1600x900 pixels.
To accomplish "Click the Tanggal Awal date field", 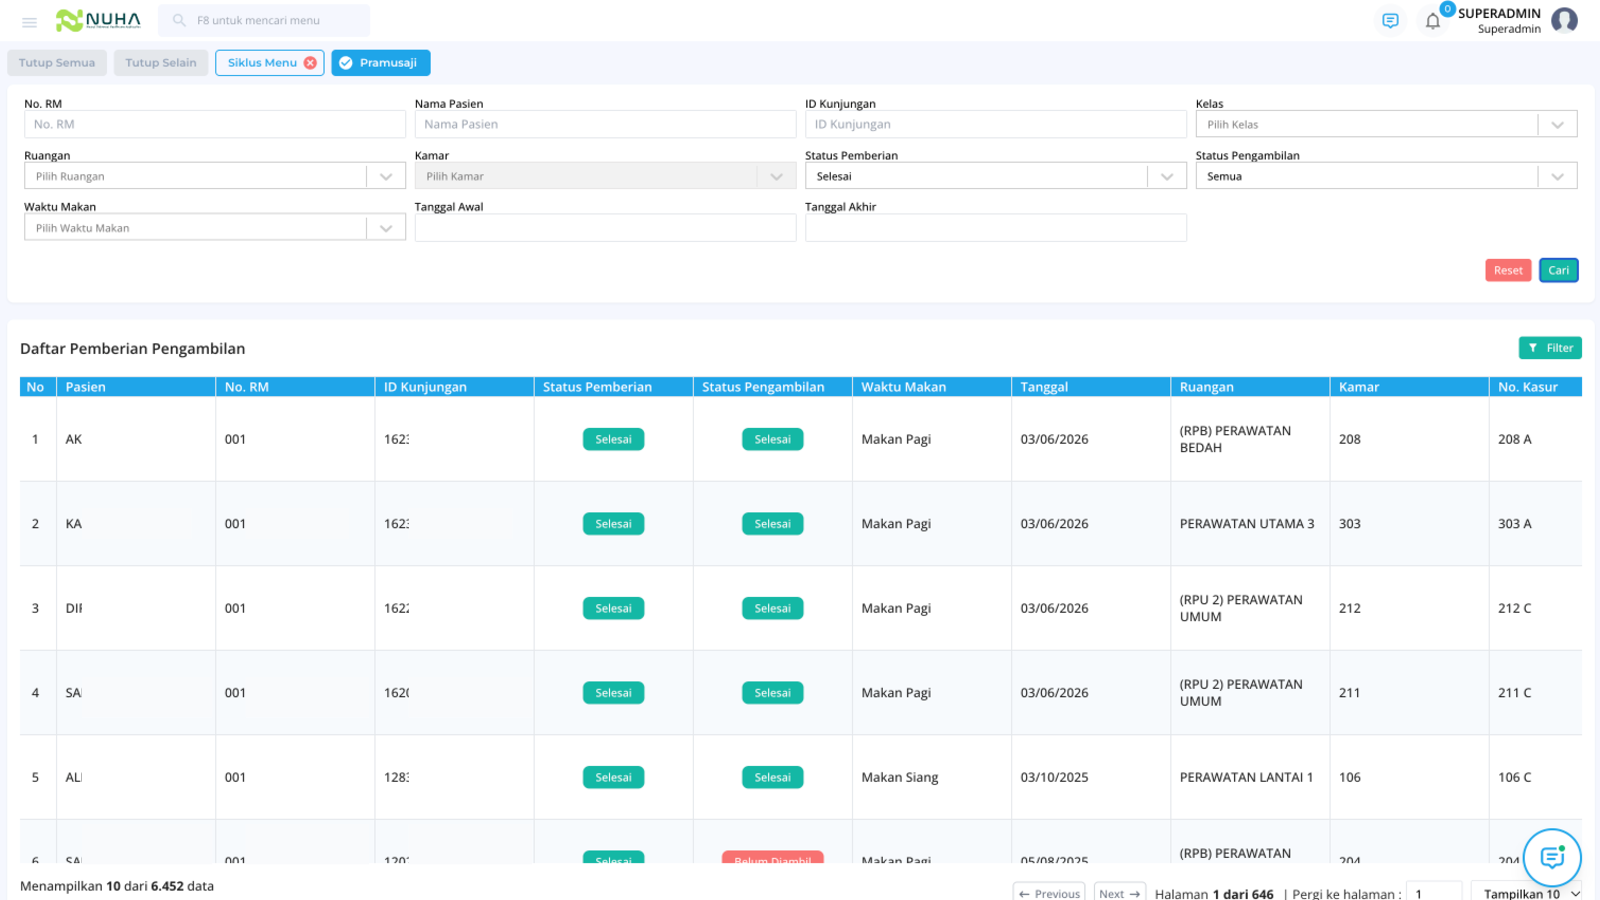I will tap(605, 228).
